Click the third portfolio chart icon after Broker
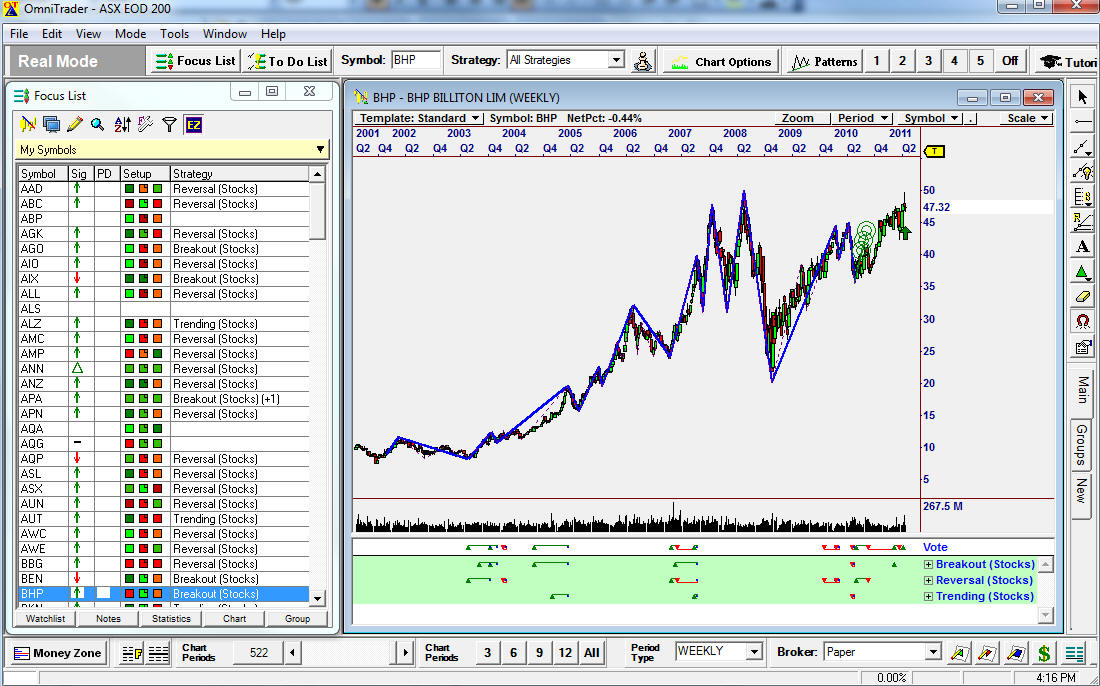The width and height of the screenshot is (1100, 686). tap(1016, 653)
